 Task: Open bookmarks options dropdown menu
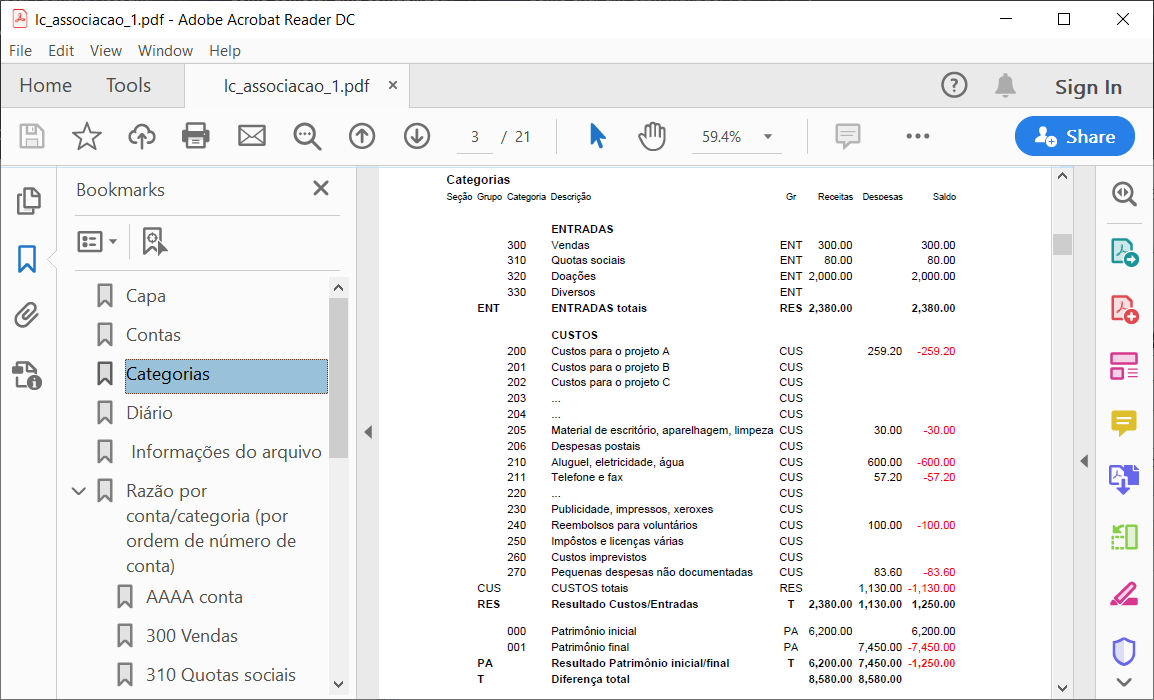coord(97,241)
